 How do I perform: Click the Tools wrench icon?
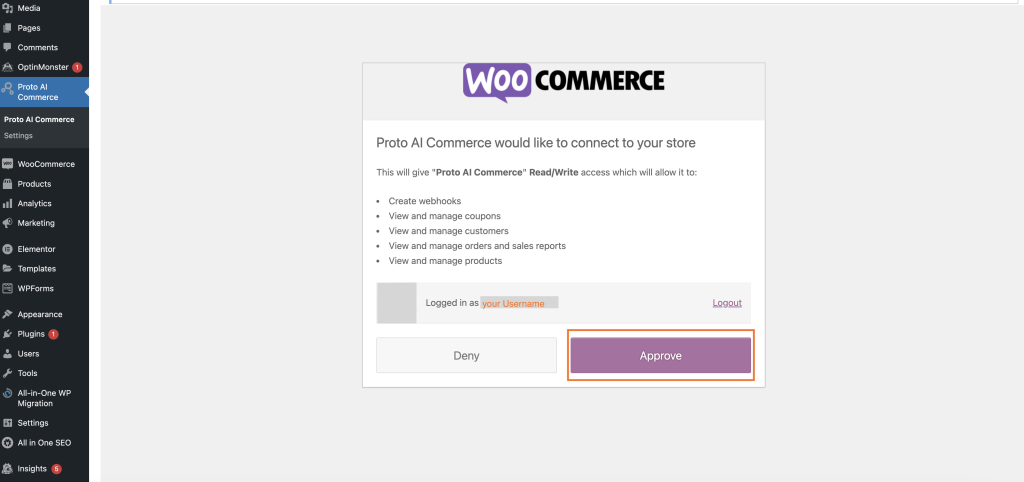point(7,373)
